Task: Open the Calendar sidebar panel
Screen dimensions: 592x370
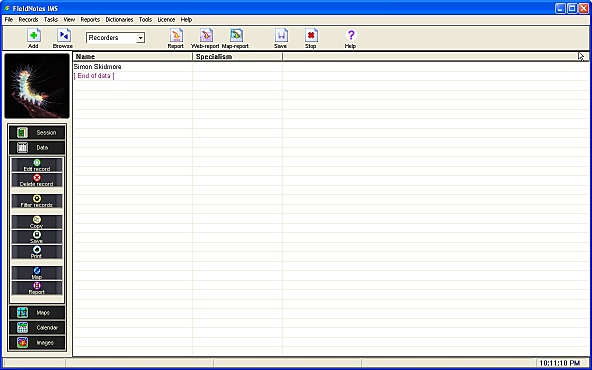Action: pyautogui.click(x=37, y=328)
